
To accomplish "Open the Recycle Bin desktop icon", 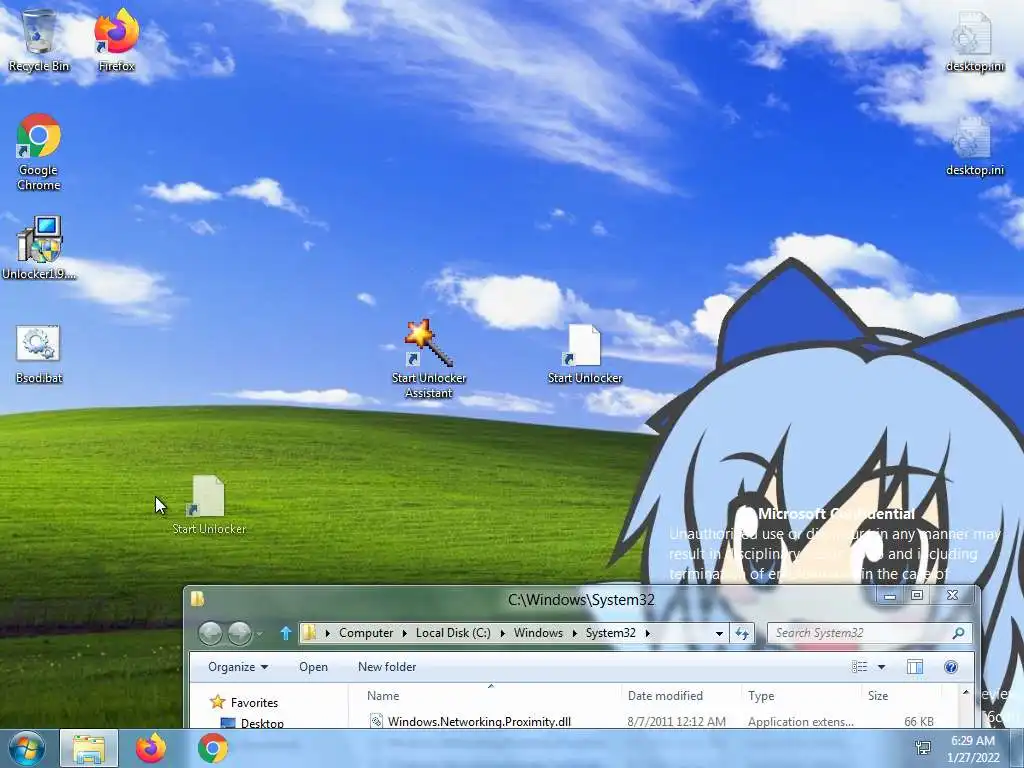I will (x=39, y=40).
